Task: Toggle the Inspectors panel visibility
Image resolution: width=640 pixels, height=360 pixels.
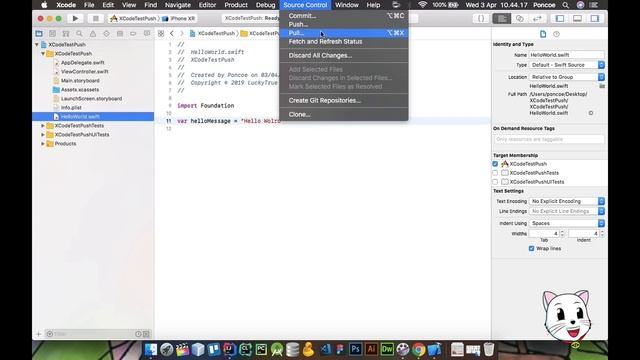Action: tap(595, 18)
